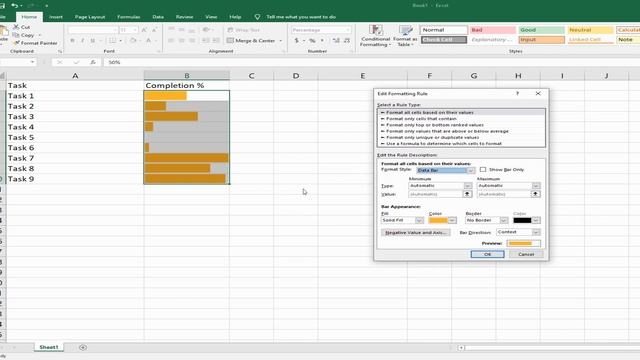Enable the Show Bar Only checkbox
The height and width of the screenshot is (360, 640).
click(483, 169)
